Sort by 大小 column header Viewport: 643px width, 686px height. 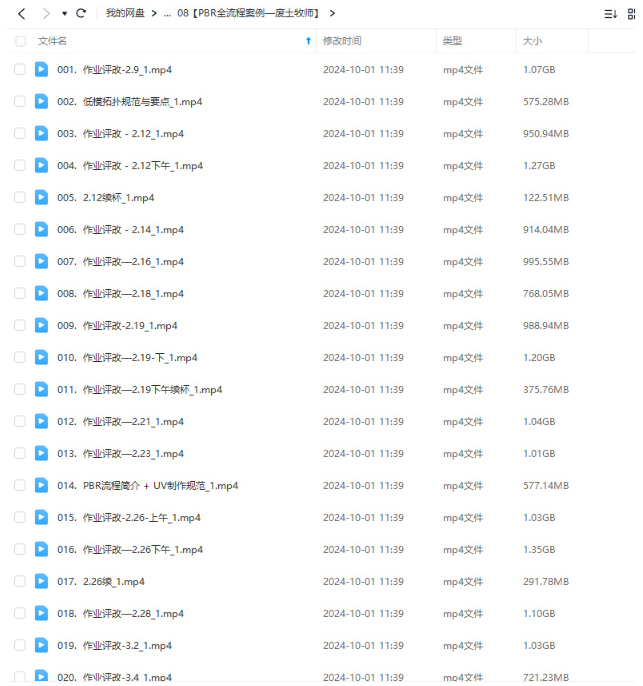(x=532, y=41)
